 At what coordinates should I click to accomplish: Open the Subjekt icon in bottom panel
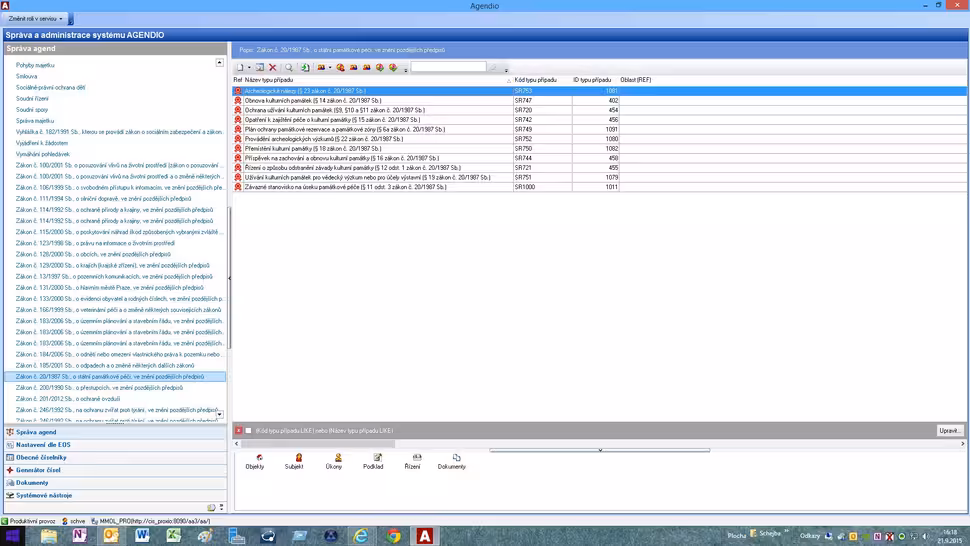pyautogui.click(x=294, y=461)
